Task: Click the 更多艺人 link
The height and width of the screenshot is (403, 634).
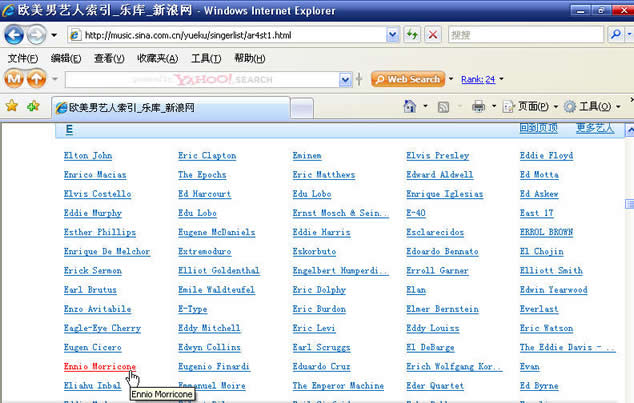Action: coord(595,128)
